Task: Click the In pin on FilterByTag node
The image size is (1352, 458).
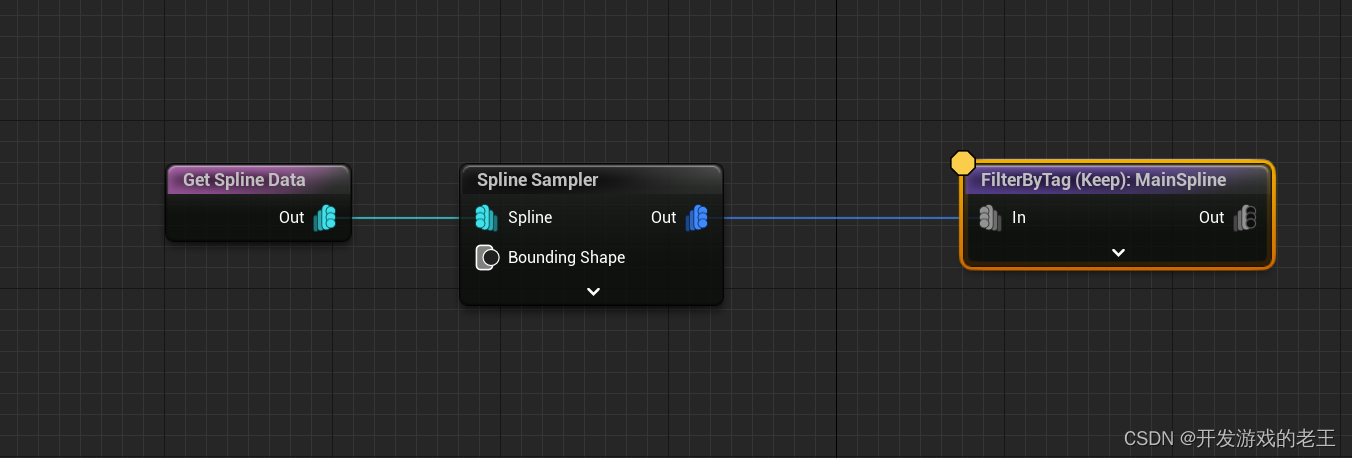Action: [990, 217]
